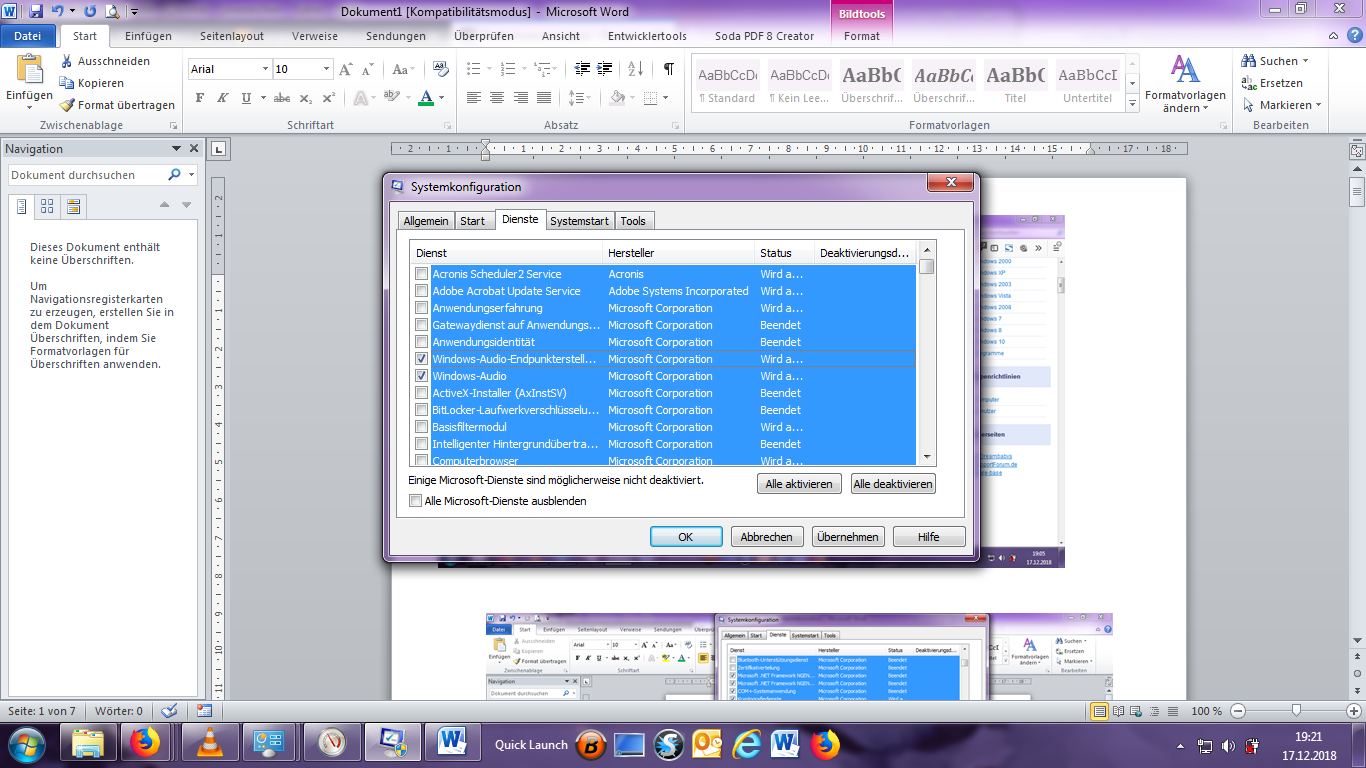Open the Tools tab in Systemkonfiguration
This screenshot has height=768, width=1366.
[x=633, y=221]
